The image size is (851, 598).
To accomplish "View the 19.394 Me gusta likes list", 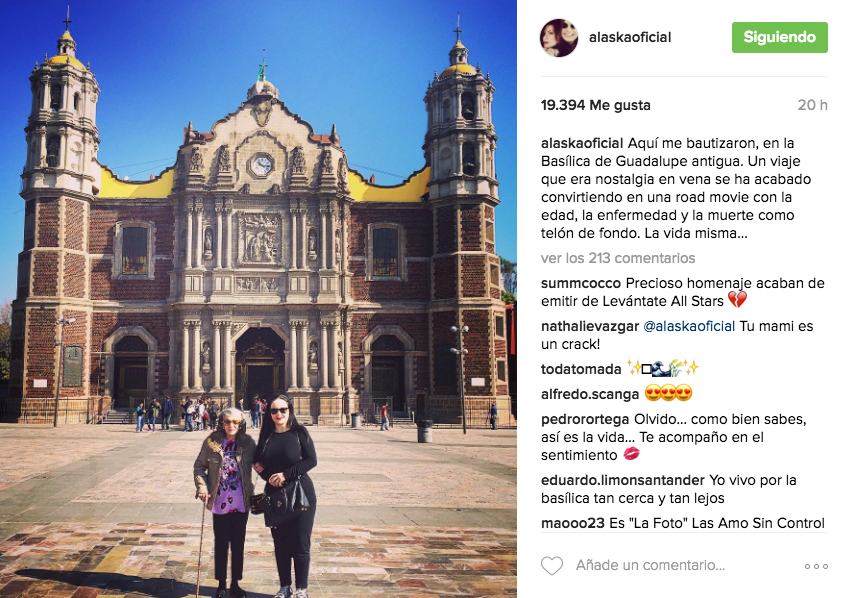I will point(595,105).
